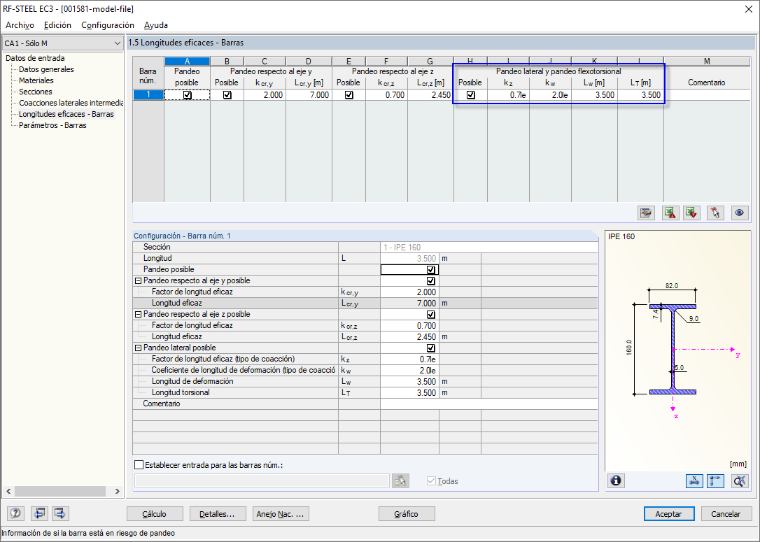This screenshot has height=542, width=760.
Task: Click table cell kz value 0.7le
Action: (508, 95)
